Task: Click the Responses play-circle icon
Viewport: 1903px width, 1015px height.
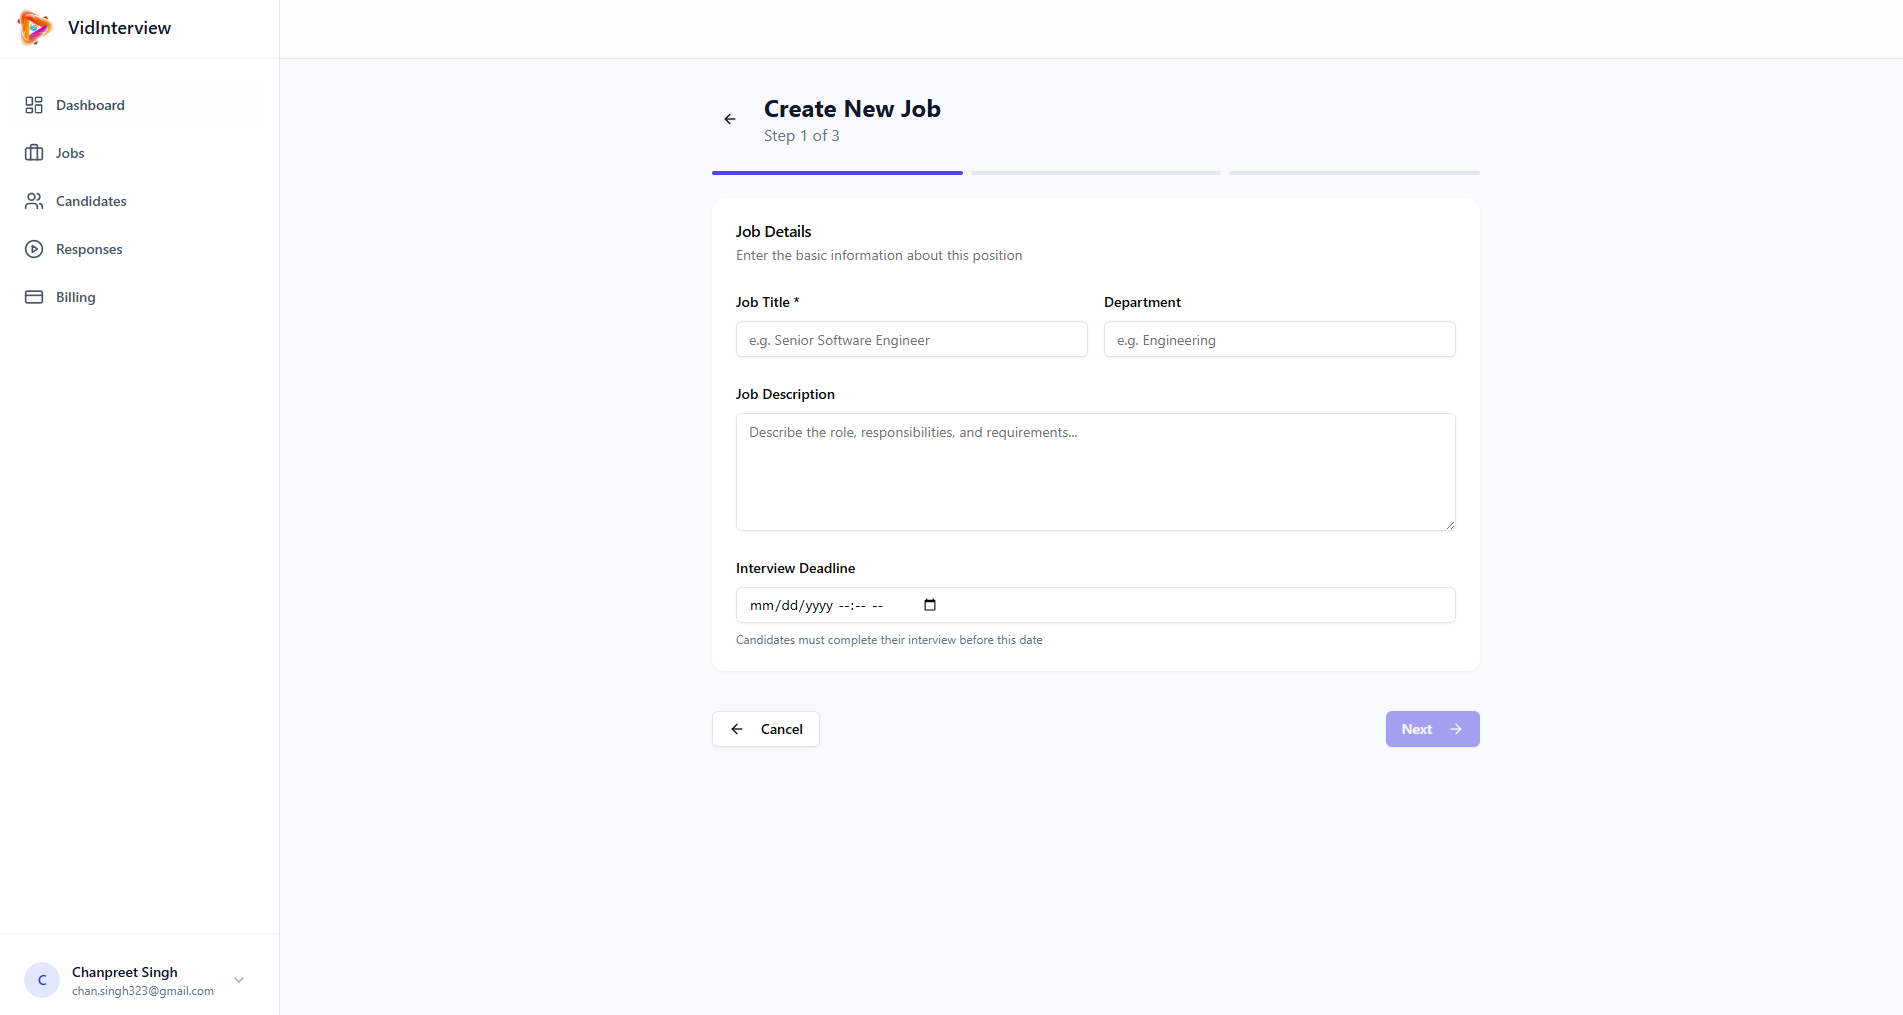Action: [34, 249]
